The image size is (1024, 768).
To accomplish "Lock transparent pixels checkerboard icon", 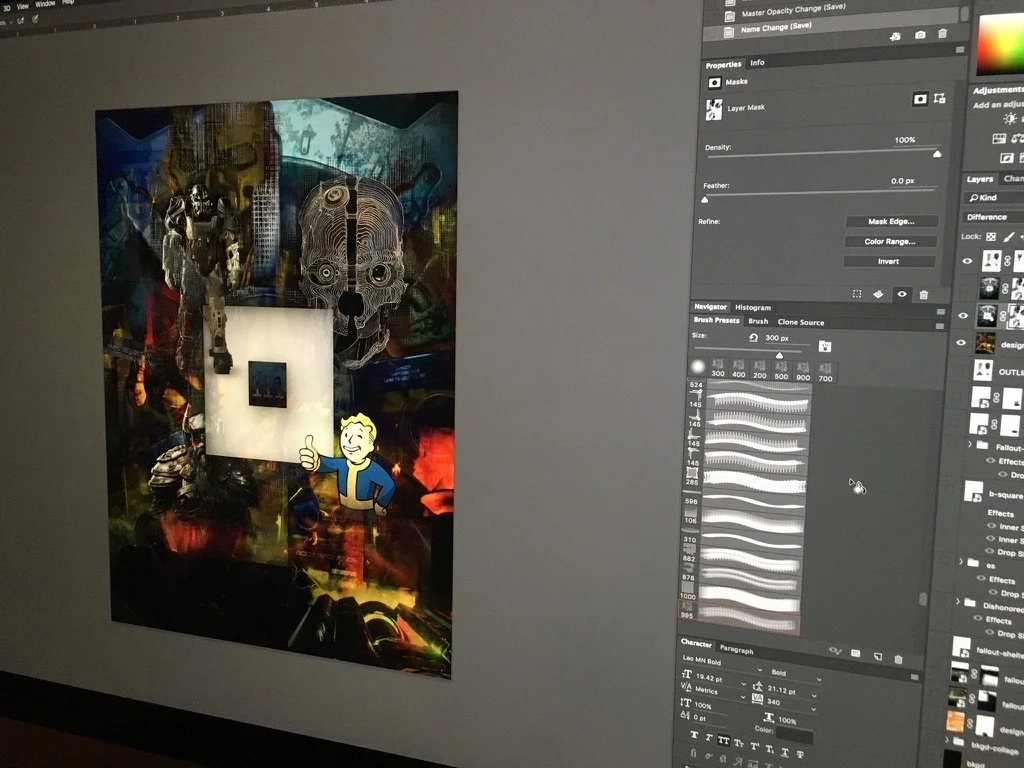I will 991,236.
